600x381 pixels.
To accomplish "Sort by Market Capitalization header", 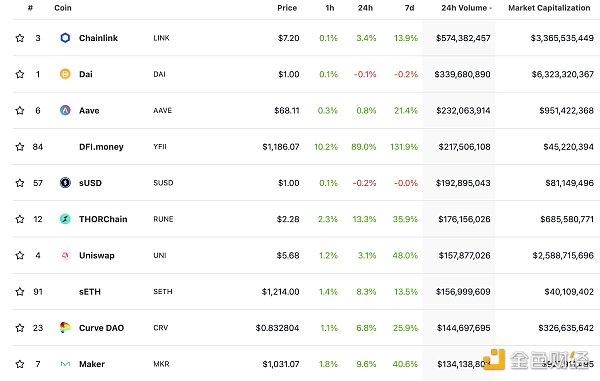I will [549, 8].
